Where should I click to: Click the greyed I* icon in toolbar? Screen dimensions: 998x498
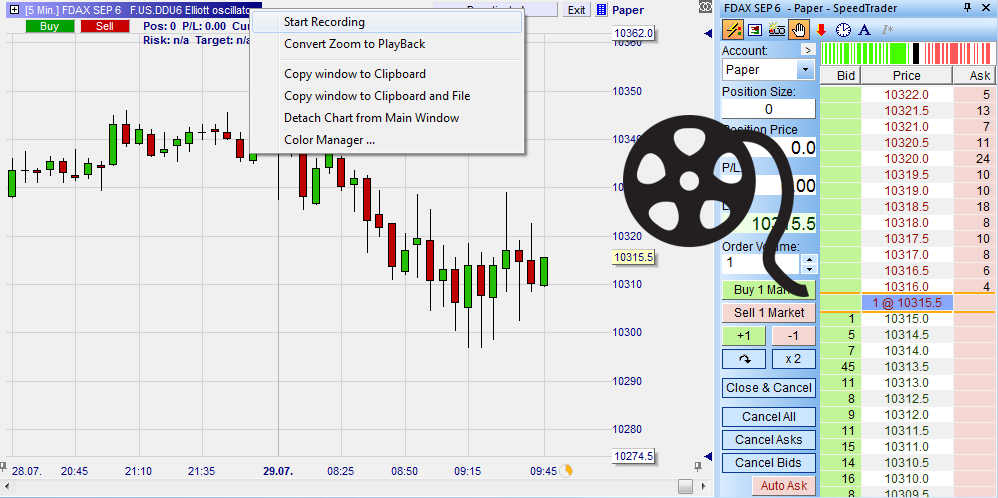[x=886, y=29]
